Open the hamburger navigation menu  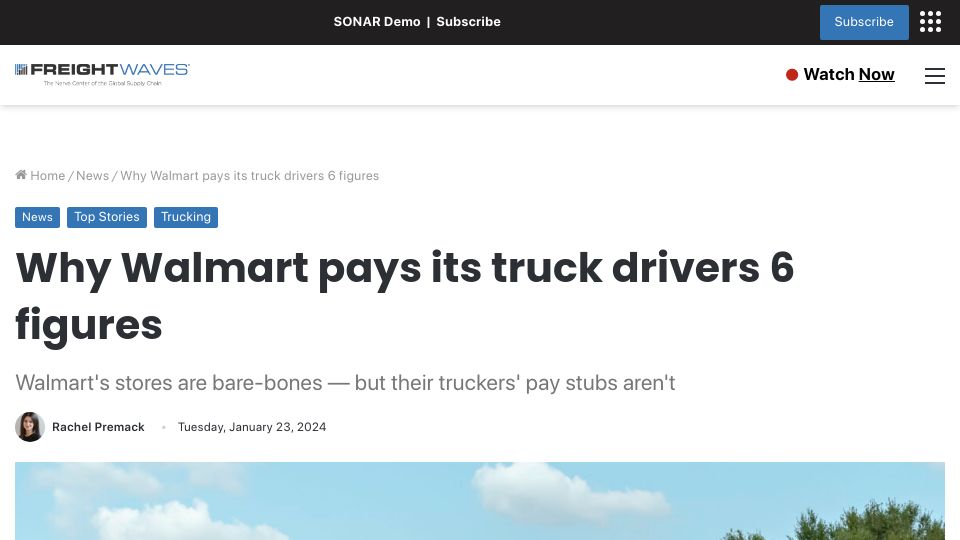coord(934,75)
